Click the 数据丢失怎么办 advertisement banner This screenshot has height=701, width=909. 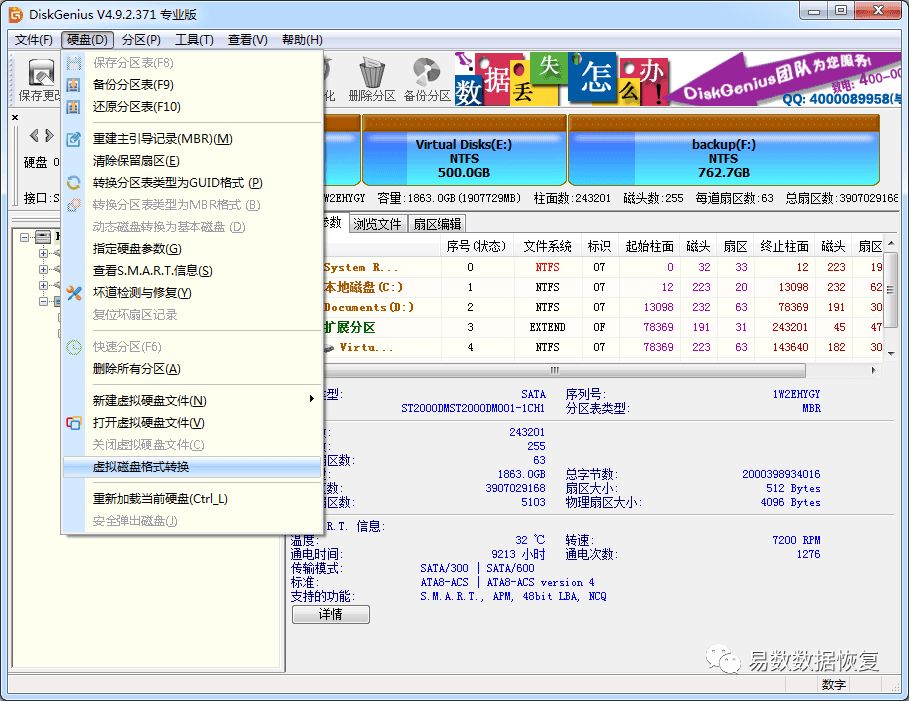click(x=561, y=79)
